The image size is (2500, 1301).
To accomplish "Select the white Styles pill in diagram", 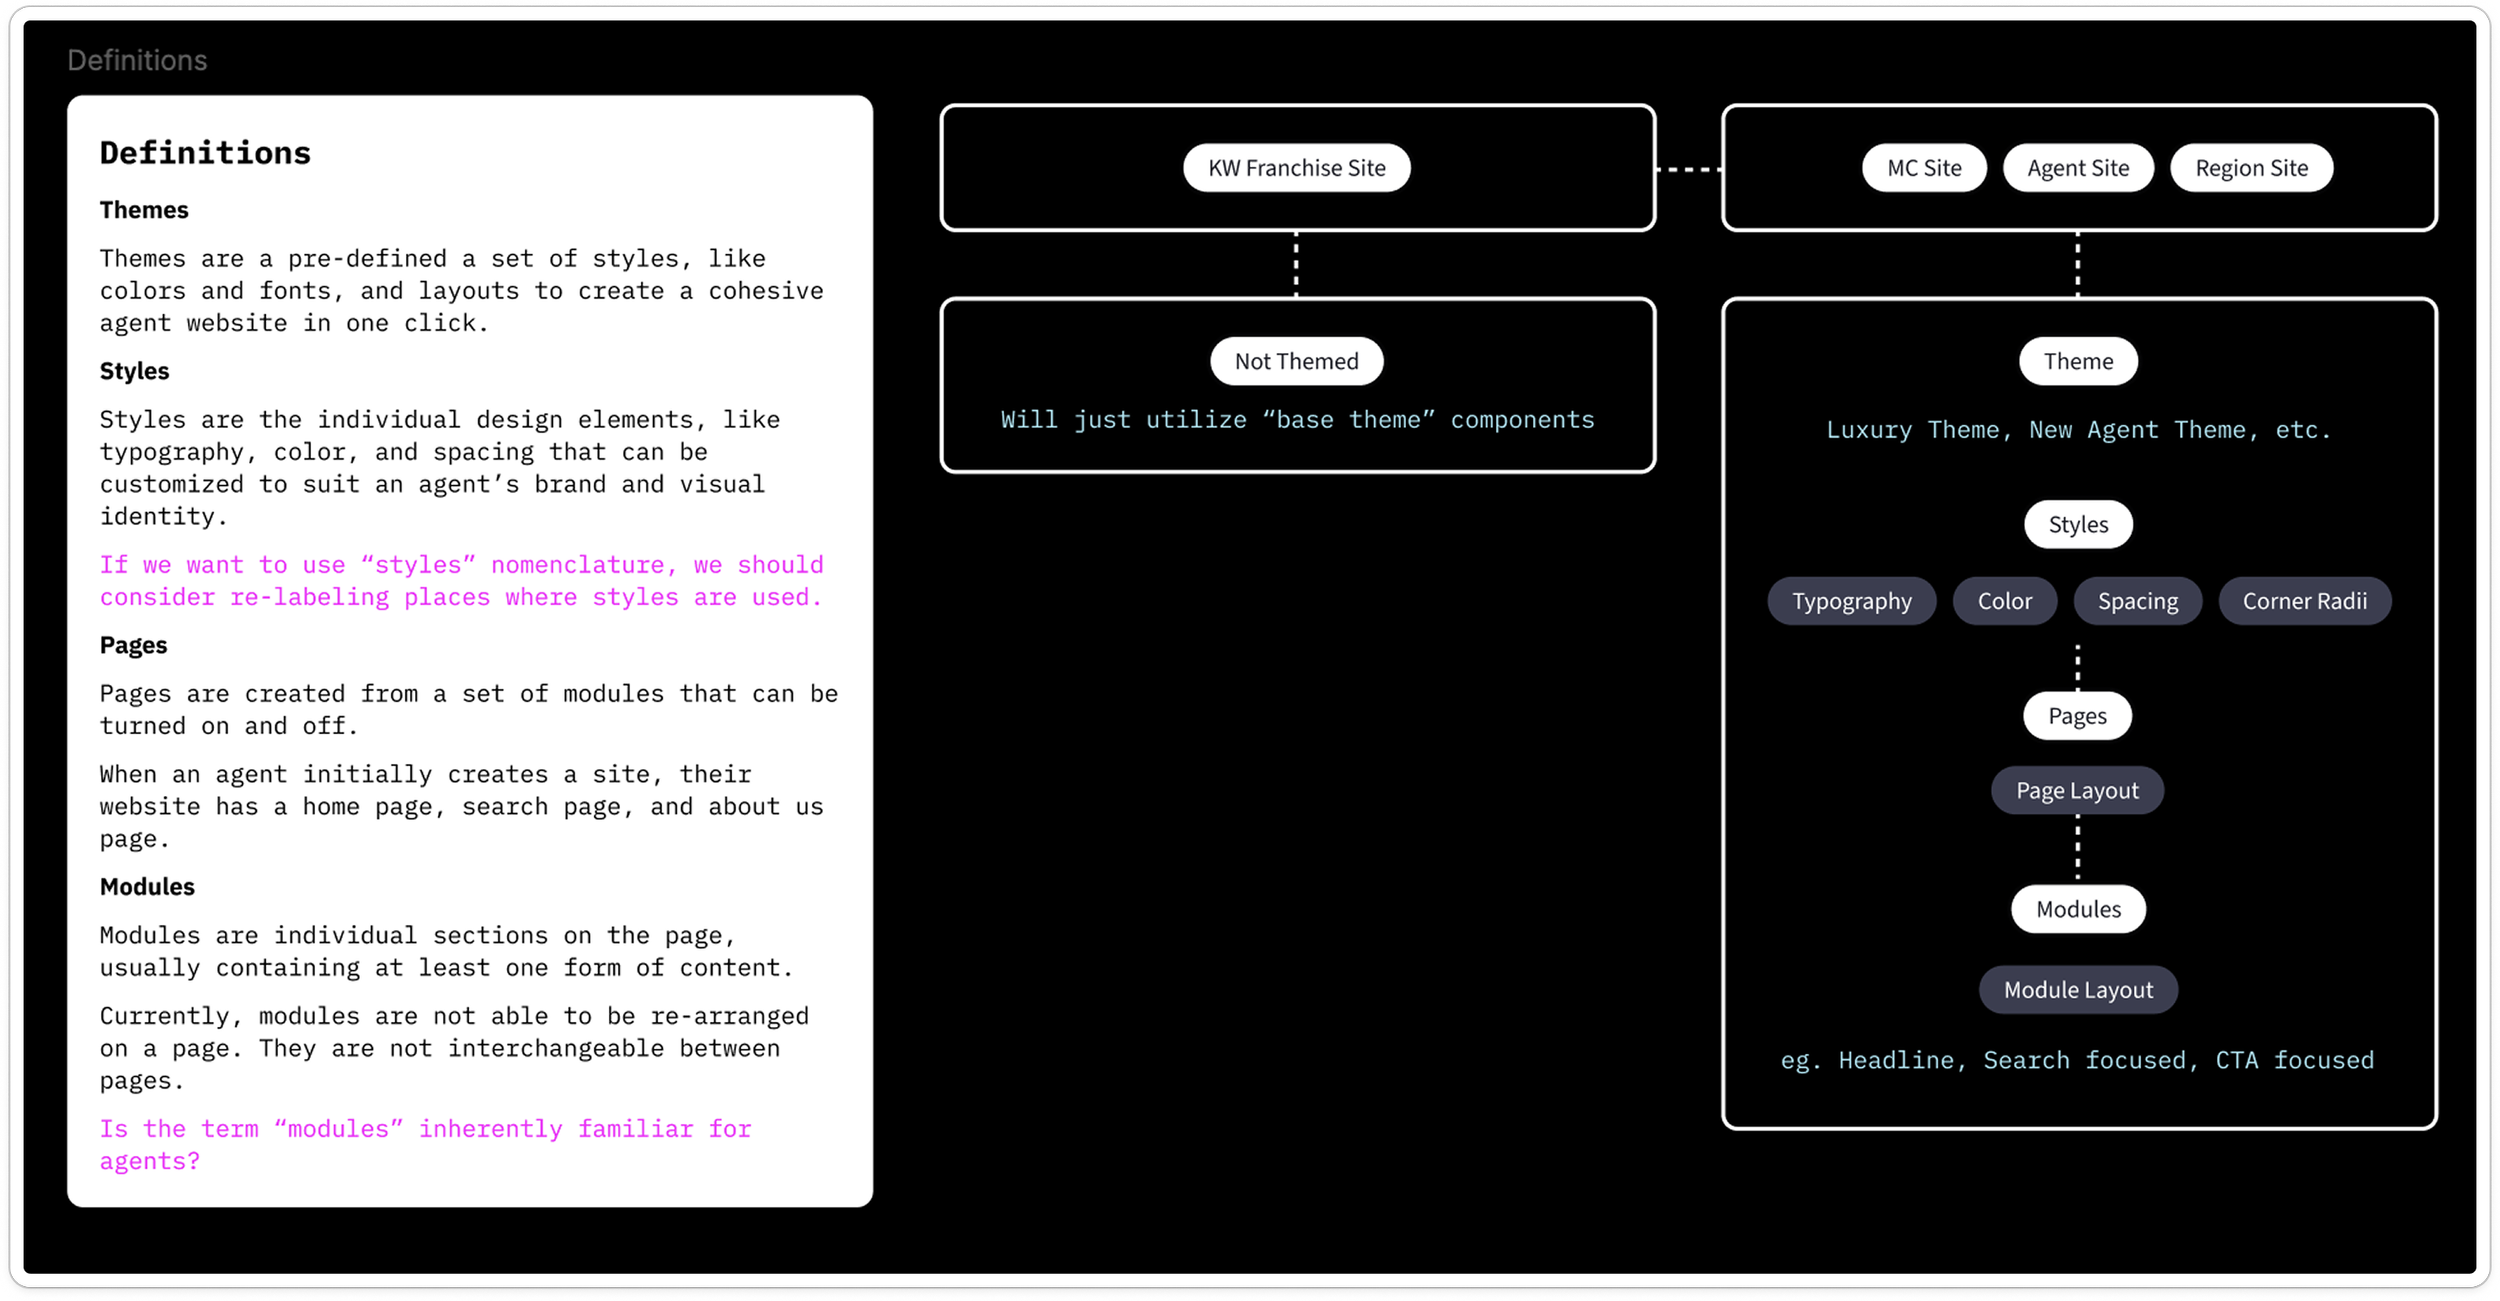I will 2078,524.
